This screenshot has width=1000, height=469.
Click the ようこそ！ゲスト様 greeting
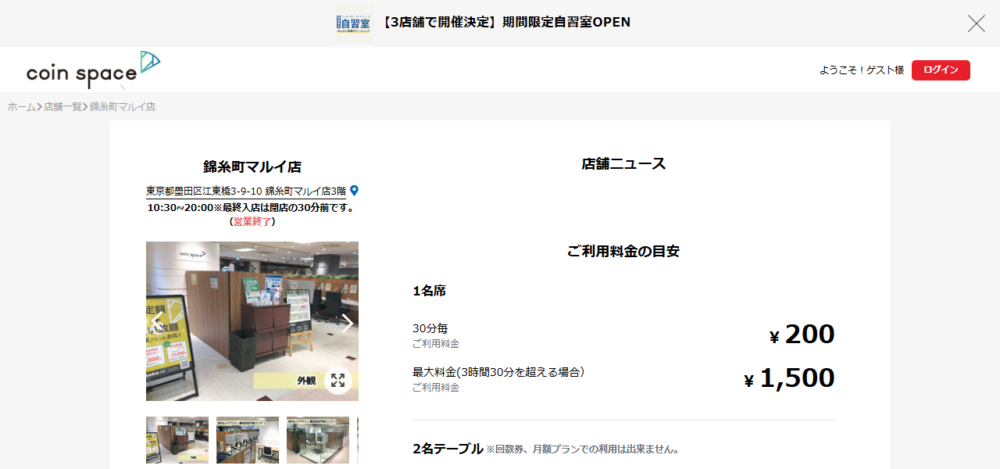point(862,70)
